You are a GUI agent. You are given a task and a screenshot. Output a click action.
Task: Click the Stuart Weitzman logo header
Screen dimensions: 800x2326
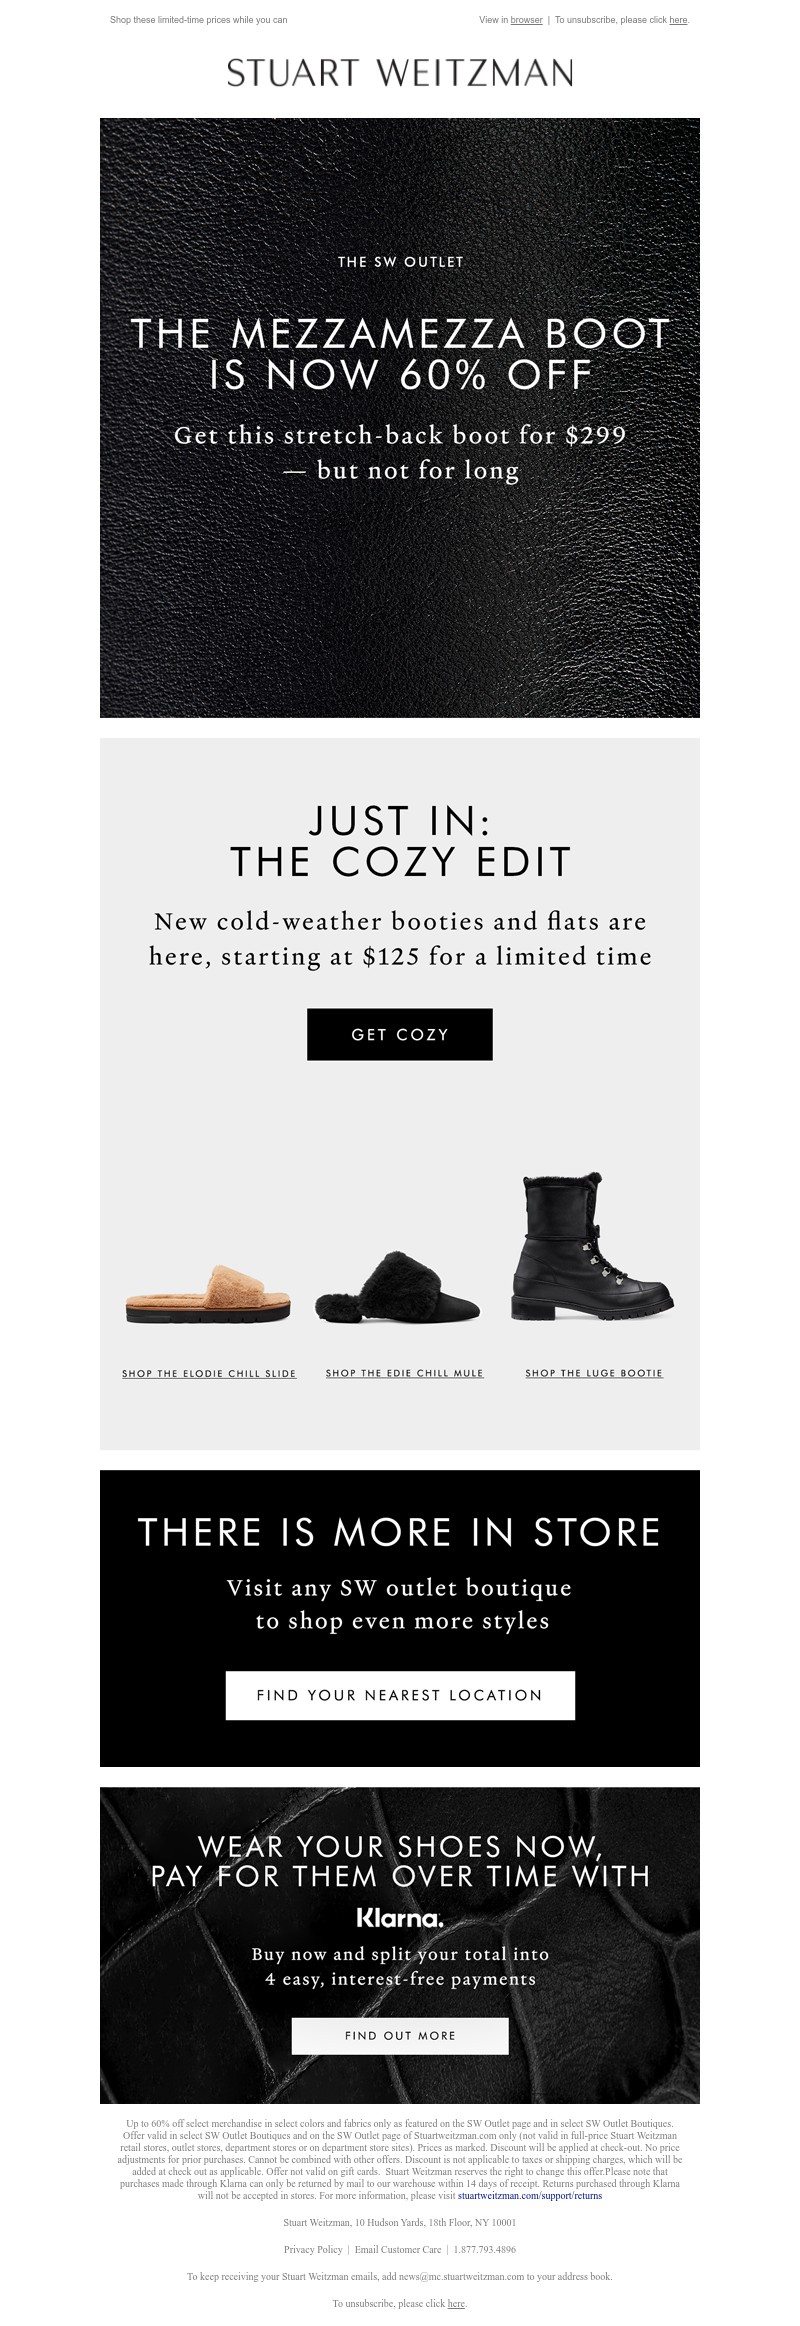pyautogui.click(x=400, y=72)
